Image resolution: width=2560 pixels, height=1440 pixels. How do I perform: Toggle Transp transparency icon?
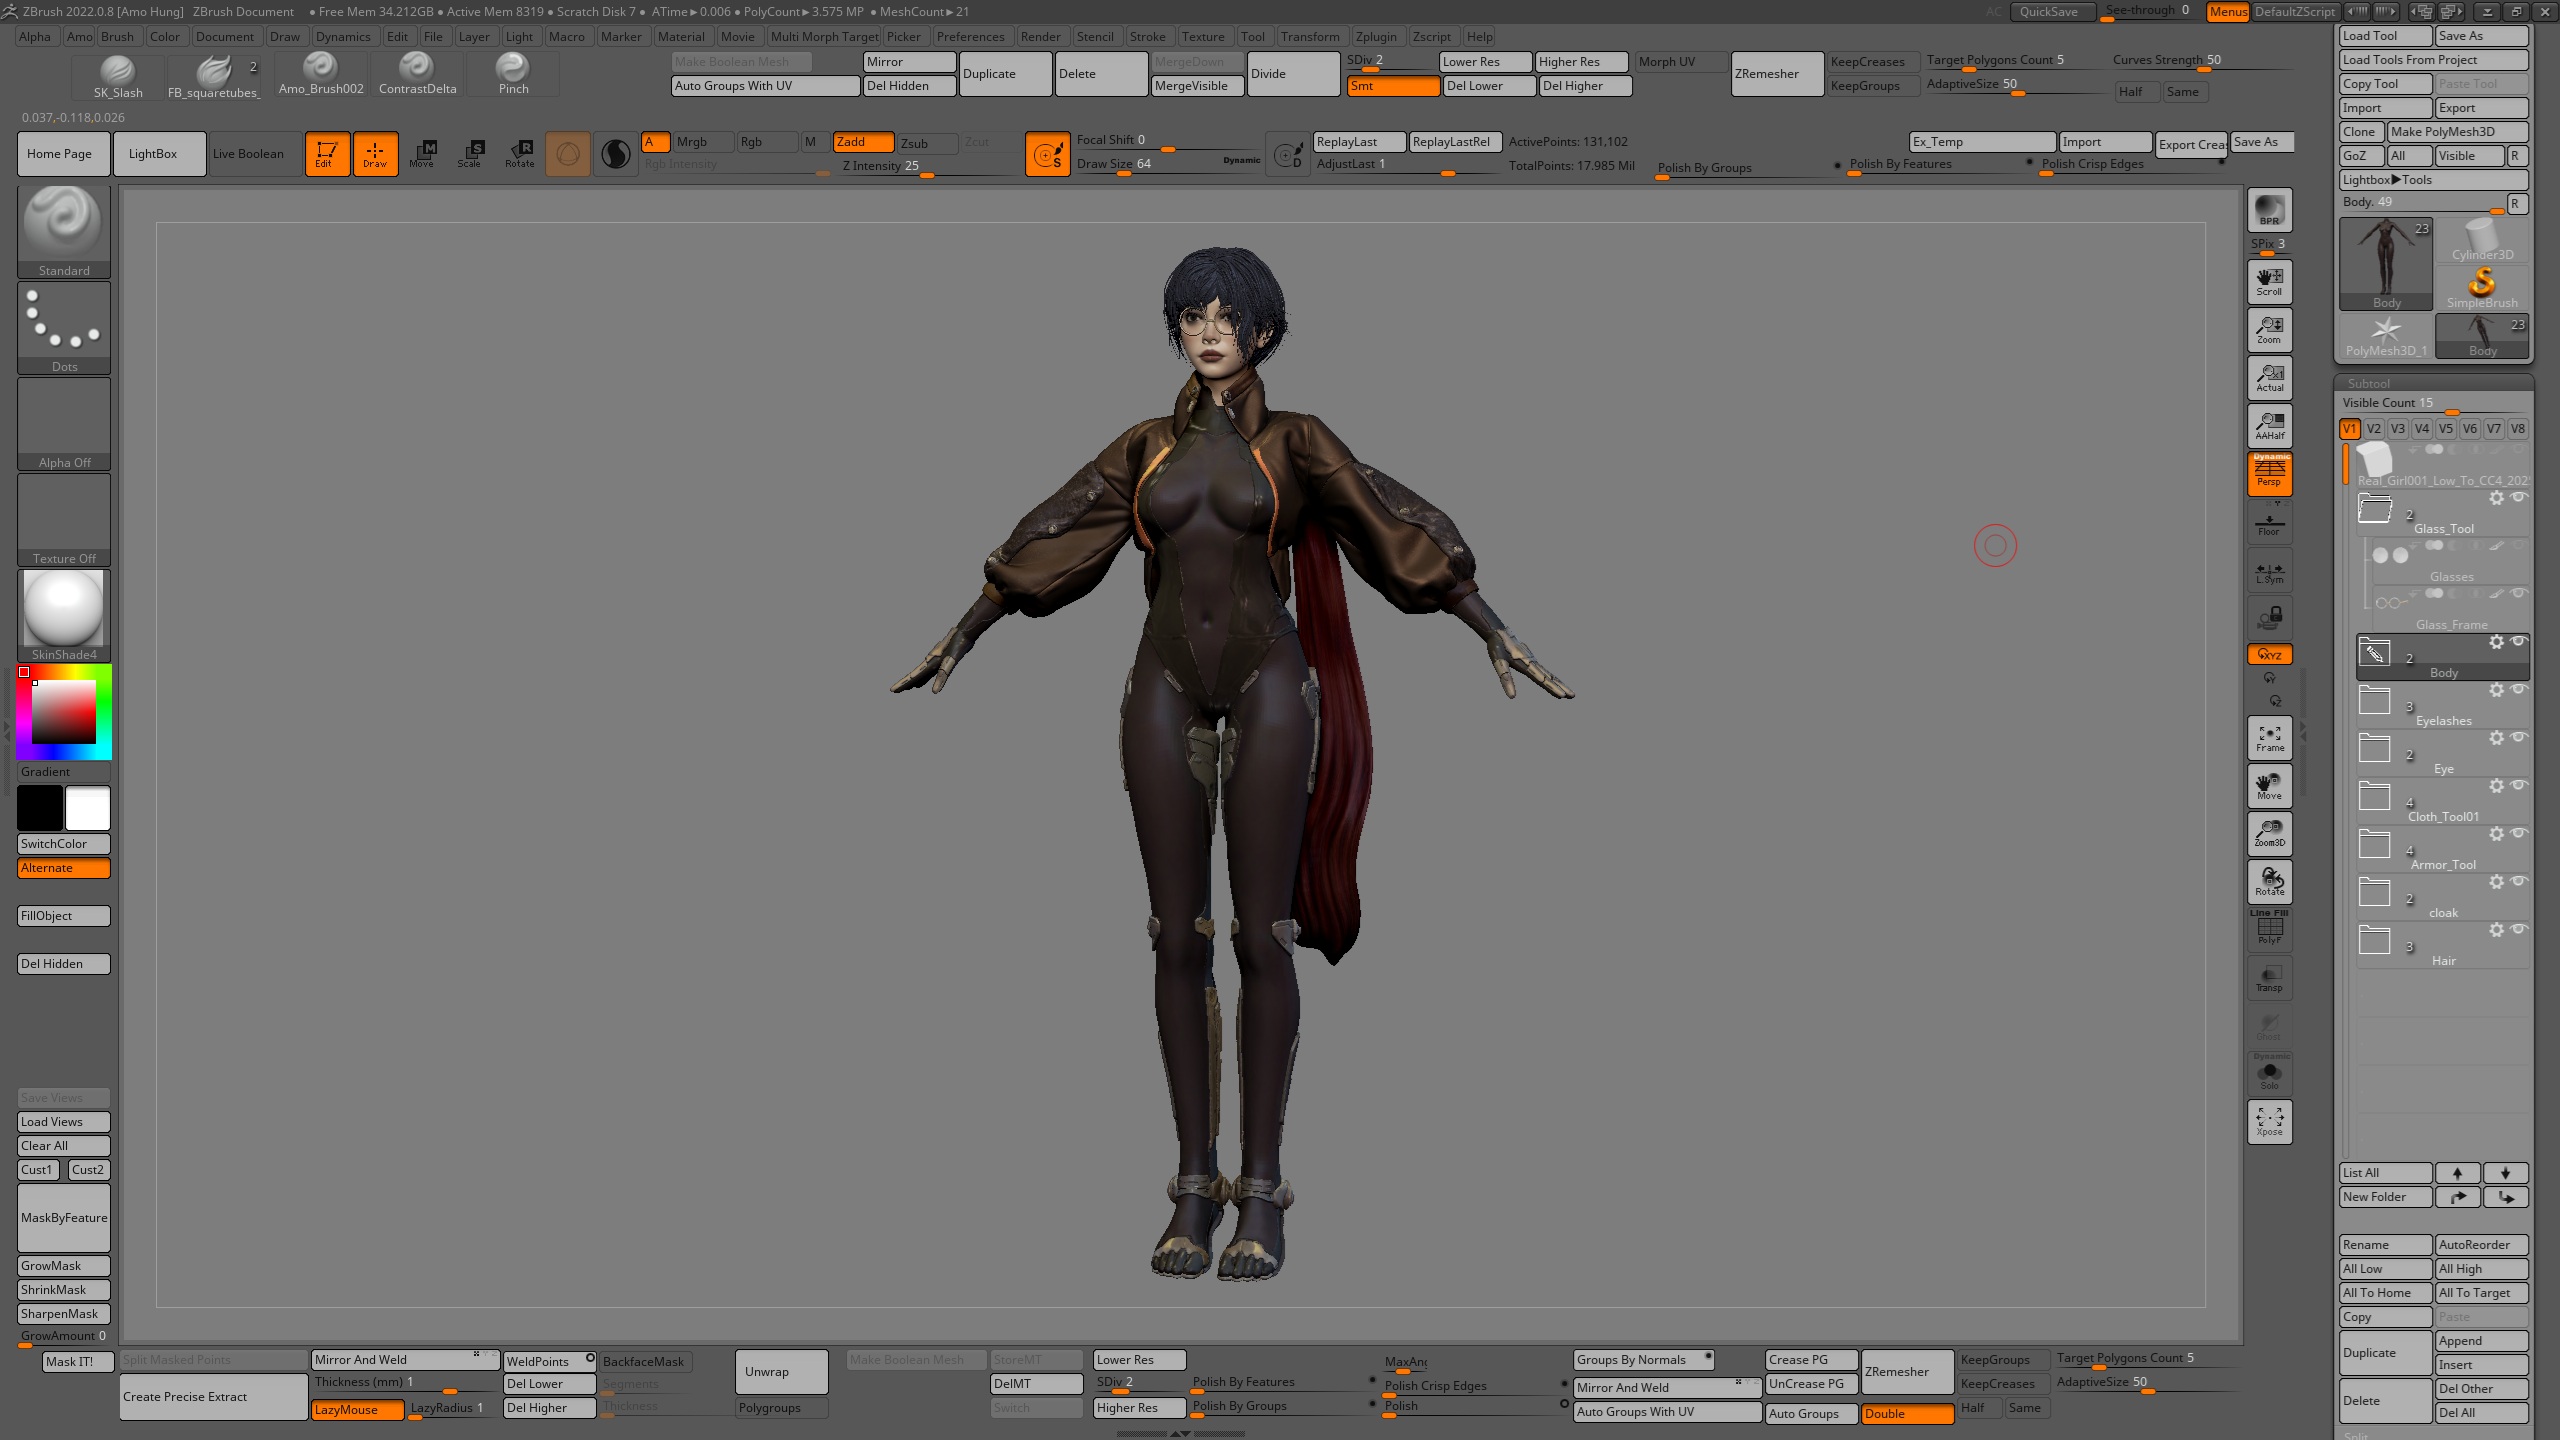coord(2269,978)
